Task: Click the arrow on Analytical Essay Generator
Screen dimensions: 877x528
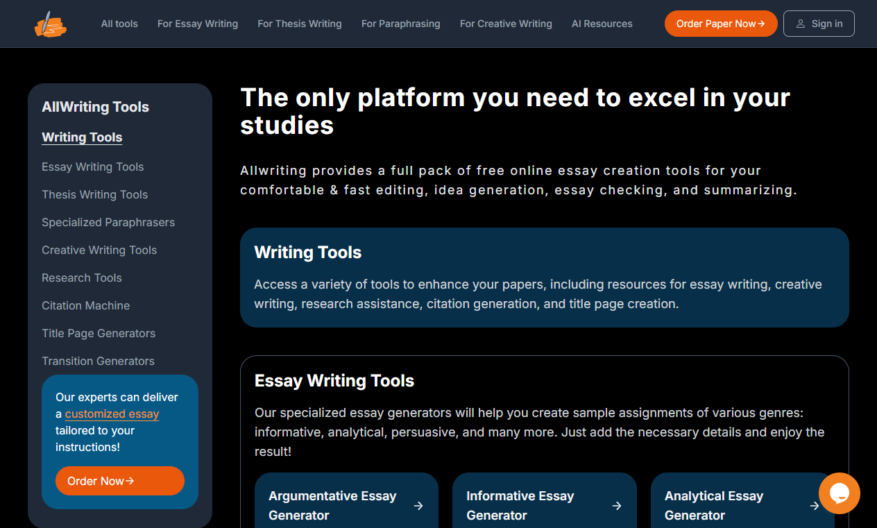Action: 814,506
